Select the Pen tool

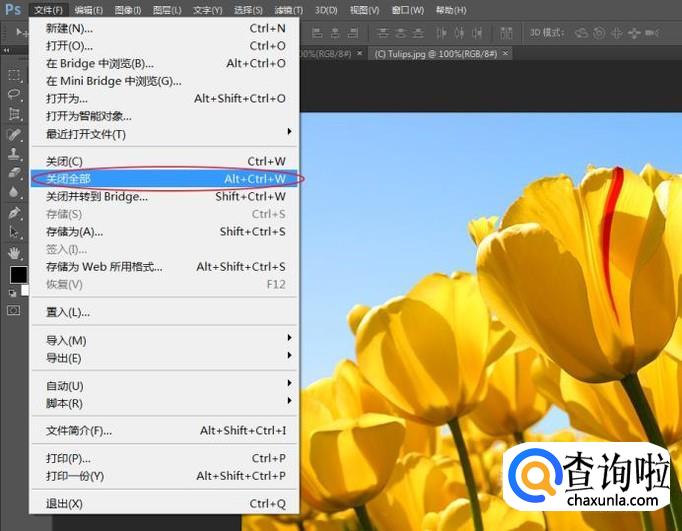point(14,213)
